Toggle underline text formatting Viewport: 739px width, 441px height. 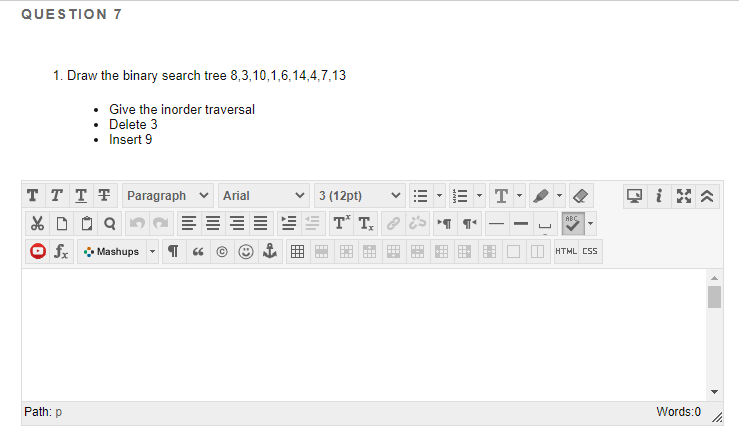(81, 196)
